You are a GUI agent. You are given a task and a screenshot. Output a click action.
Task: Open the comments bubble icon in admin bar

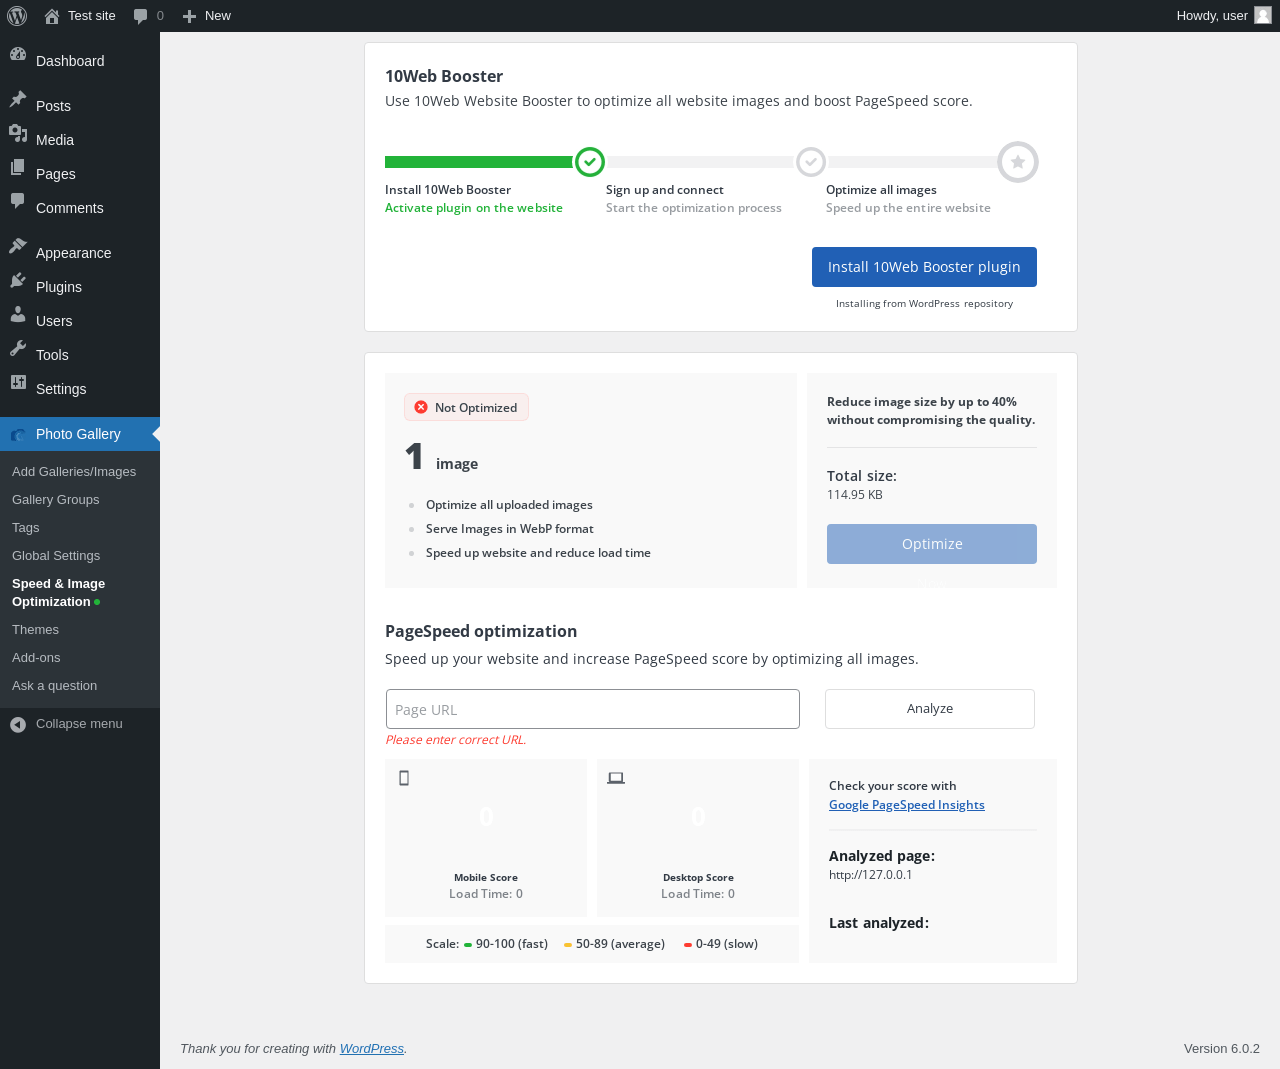pos(141,16)
